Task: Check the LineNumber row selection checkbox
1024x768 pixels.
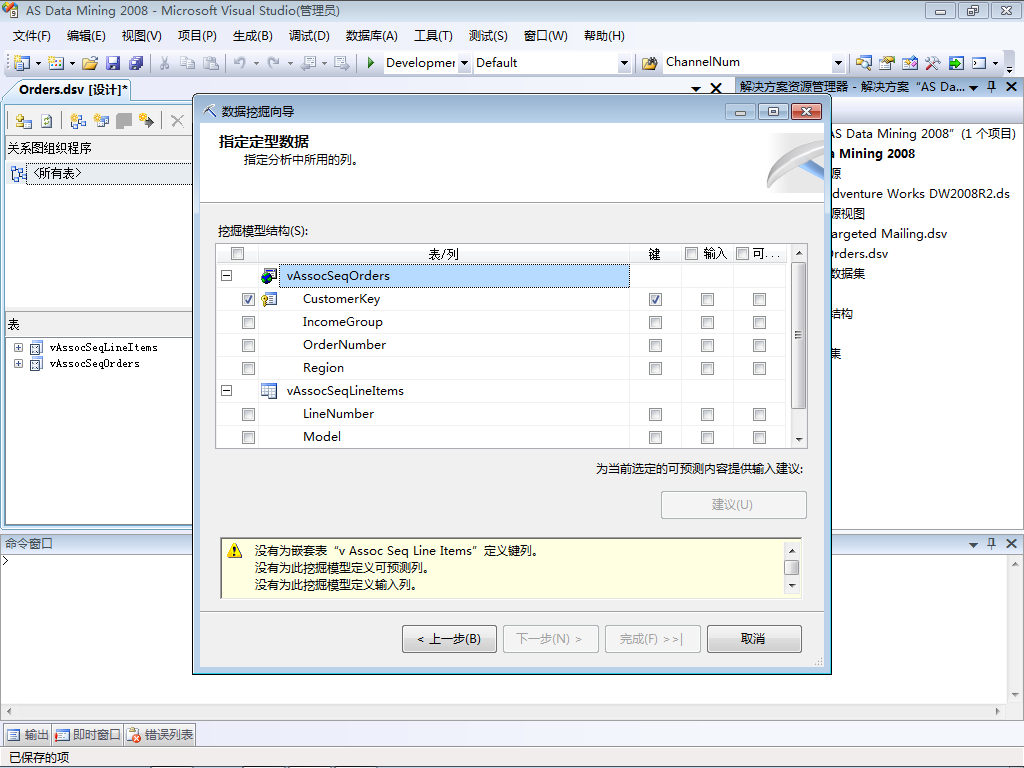Action: pos(248,414)
